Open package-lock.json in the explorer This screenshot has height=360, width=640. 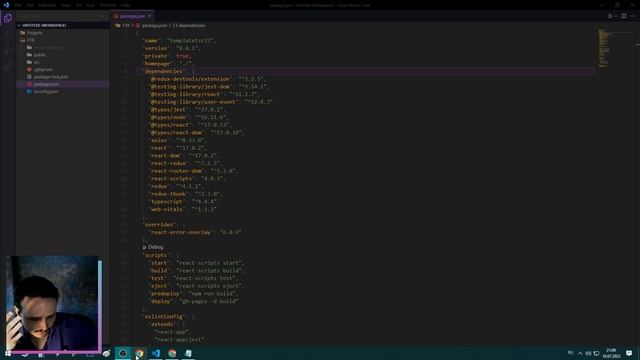point(51,77)
